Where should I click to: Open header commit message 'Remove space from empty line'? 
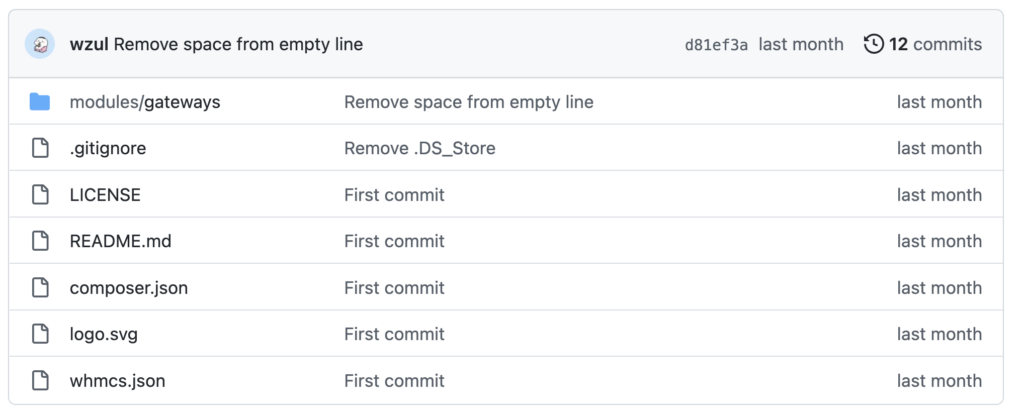238,44
